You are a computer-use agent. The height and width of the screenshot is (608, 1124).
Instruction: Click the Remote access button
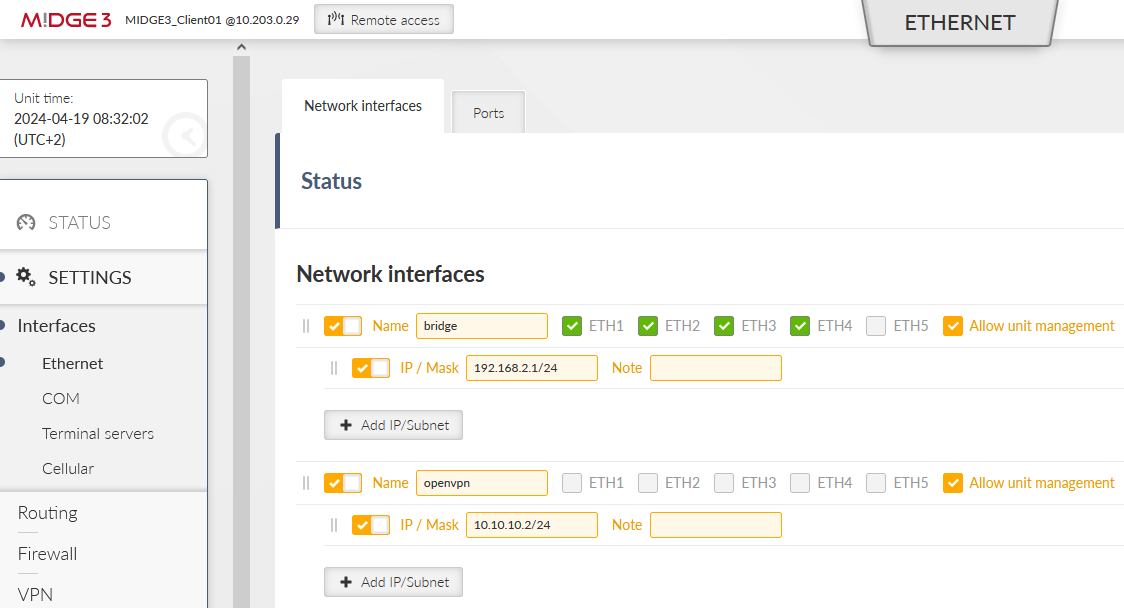pos(384,20)
